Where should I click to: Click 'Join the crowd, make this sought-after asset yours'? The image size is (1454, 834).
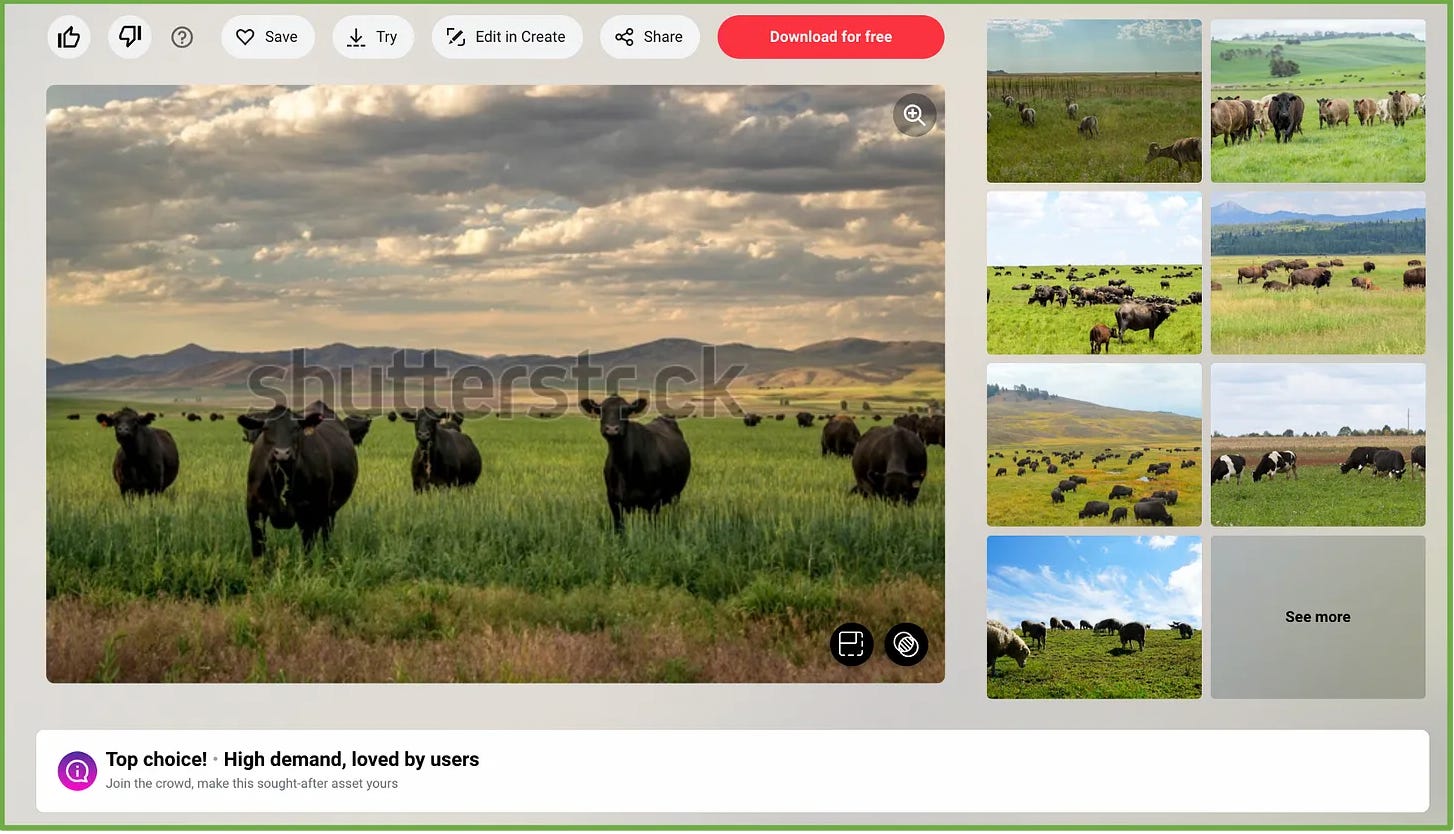[x=252, y=784]
